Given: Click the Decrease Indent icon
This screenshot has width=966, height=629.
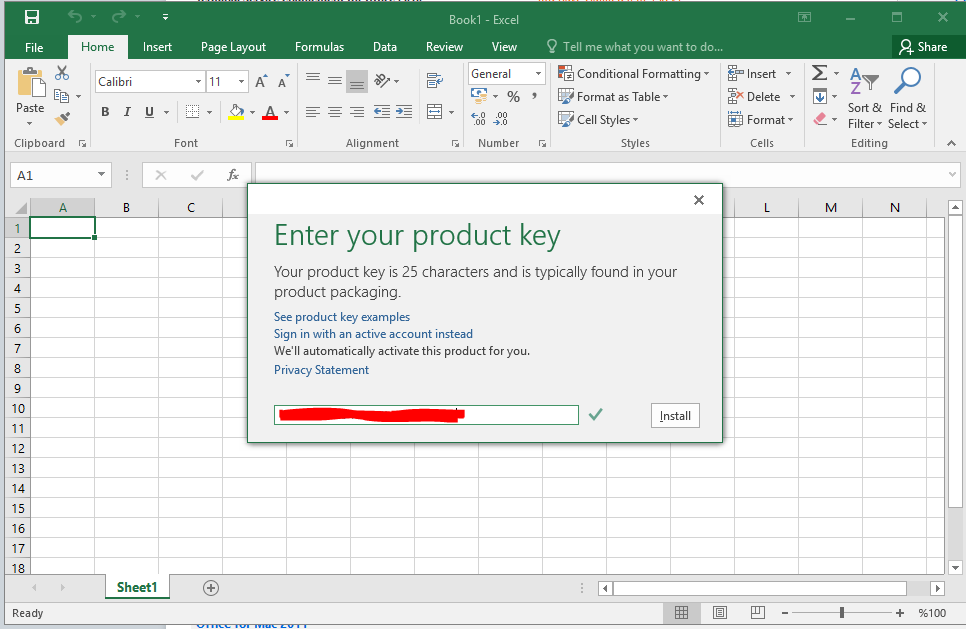Looking at the screenshot, I should pos(382,112).
